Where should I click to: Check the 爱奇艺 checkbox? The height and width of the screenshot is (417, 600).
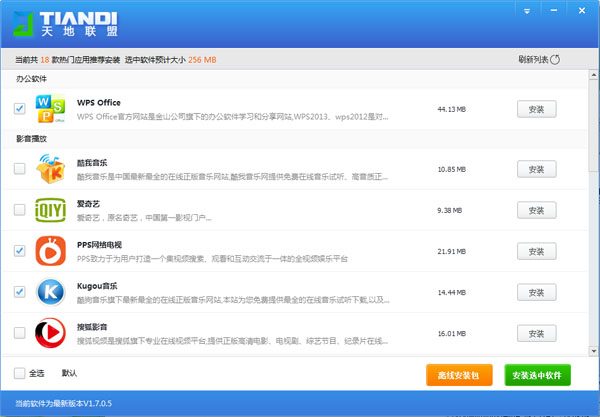[20, 210]
